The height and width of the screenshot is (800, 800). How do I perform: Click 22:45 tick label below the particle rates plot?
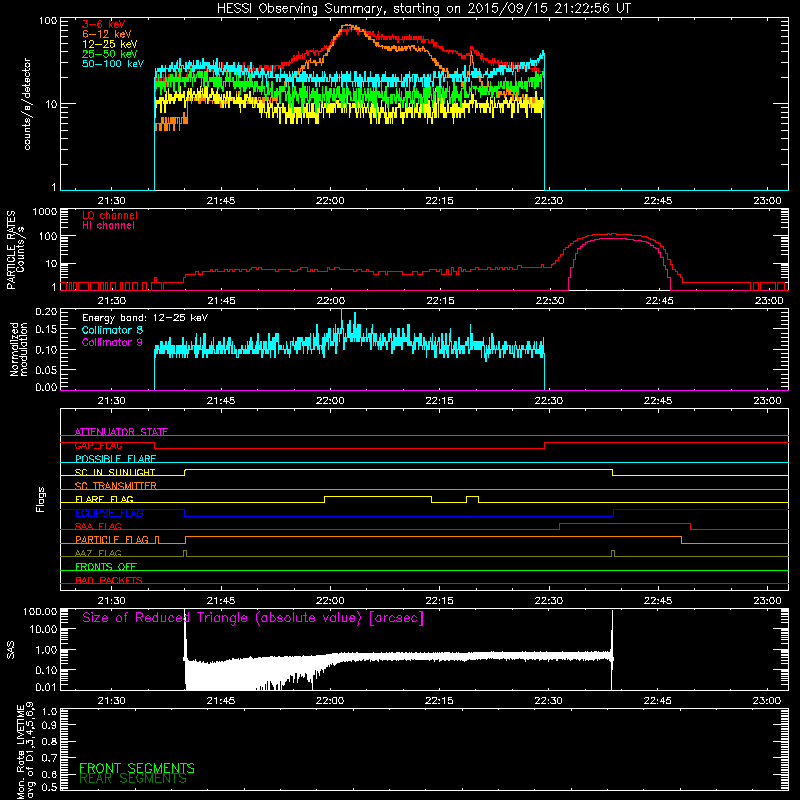(x=659, y=301)
